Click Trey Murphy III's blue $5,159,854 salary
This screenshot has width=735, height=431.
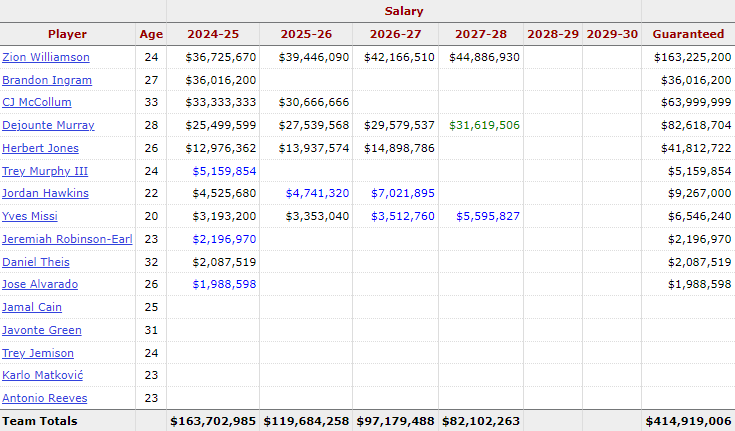click(x=224, y=171)
